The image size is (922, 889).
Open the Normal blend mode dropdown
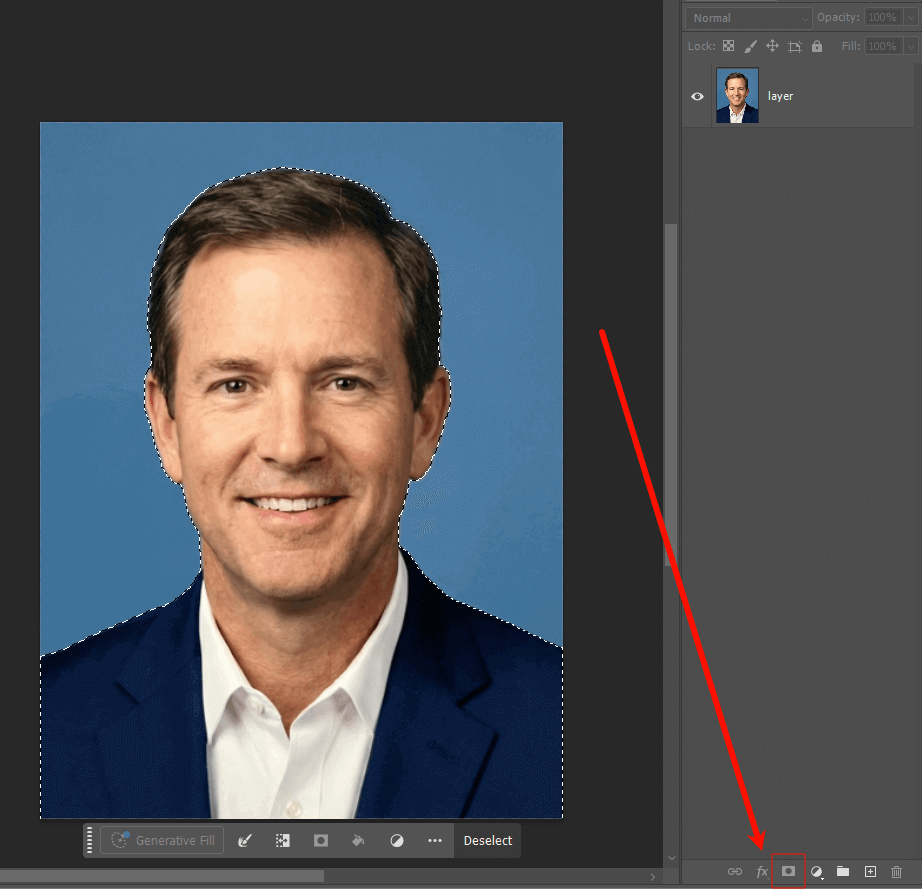pos(747,17)
